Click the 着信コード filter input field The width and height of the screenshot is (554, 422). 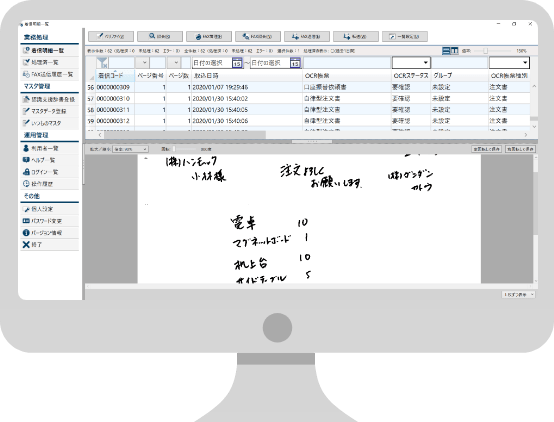coord(121,63)
